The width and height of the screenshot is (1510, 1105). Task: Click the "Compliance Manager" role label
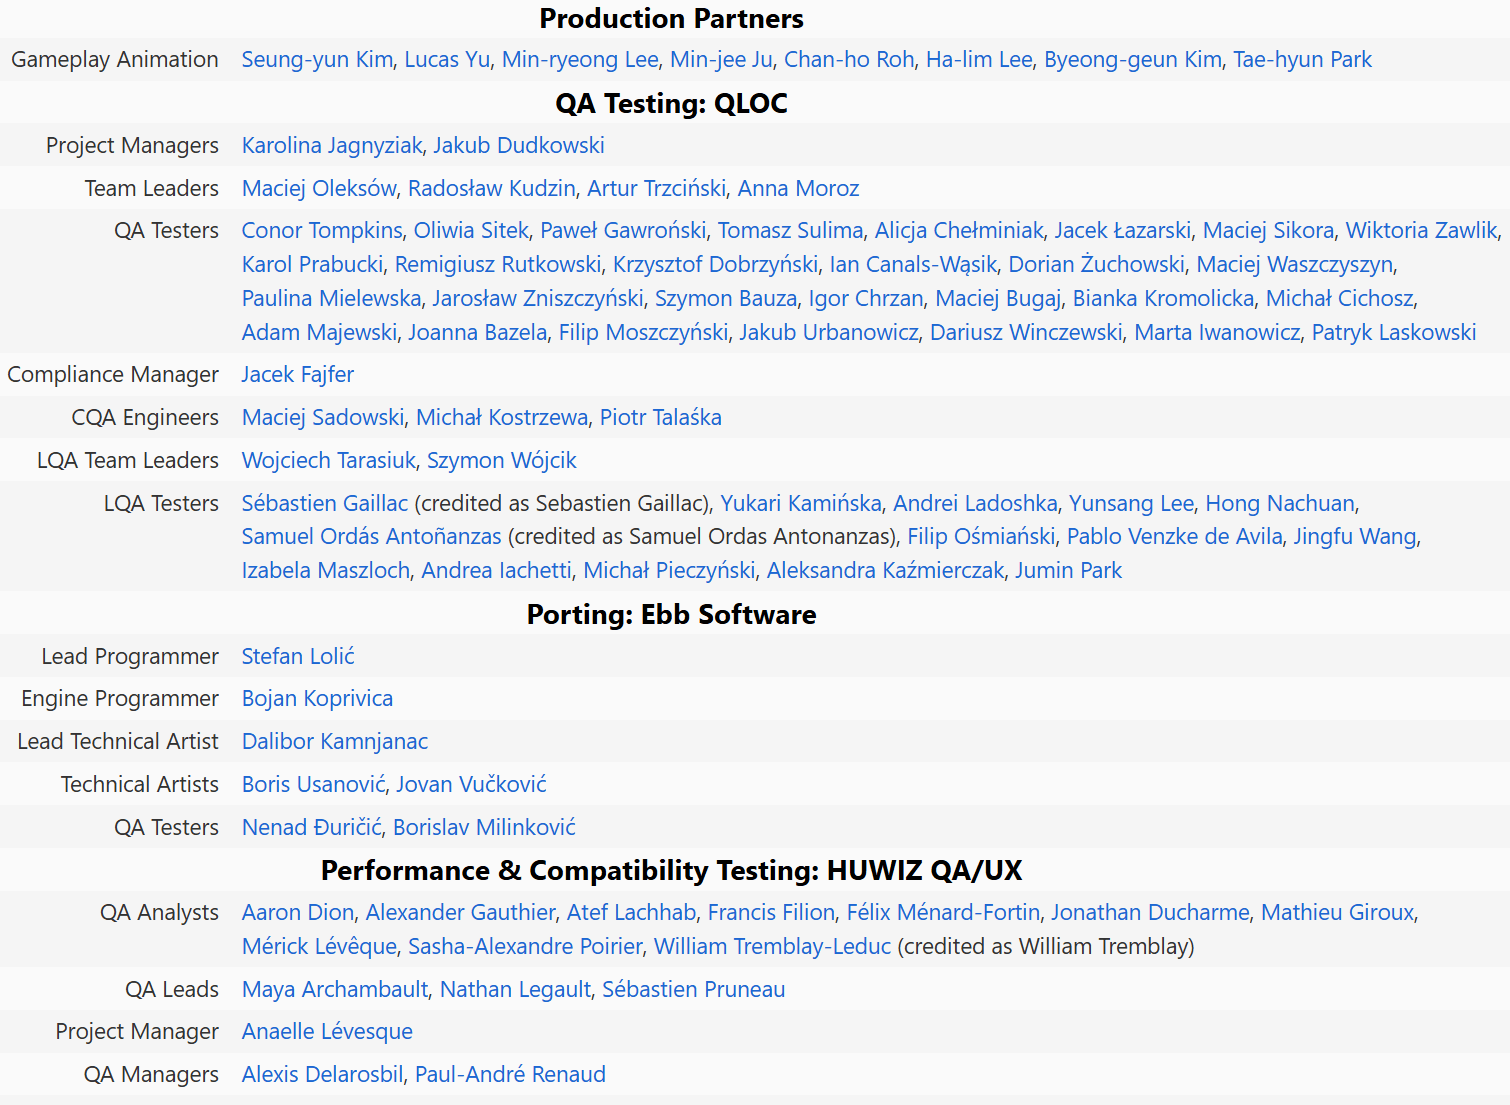click(x=113, y=375)
